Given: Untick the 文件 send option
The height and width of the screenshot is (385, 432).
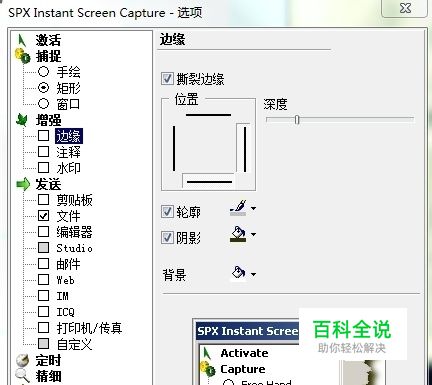Looking at the screenshot, I should pos(43,216).
